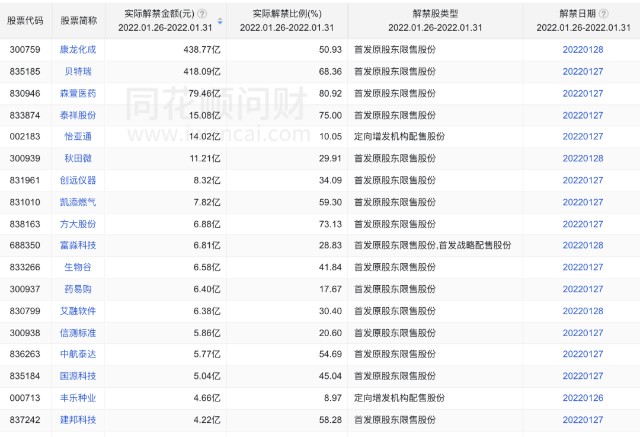This screenshot has height=437, width=640.
Task: Open stock link 秋田微
Action: pos(78,158)
